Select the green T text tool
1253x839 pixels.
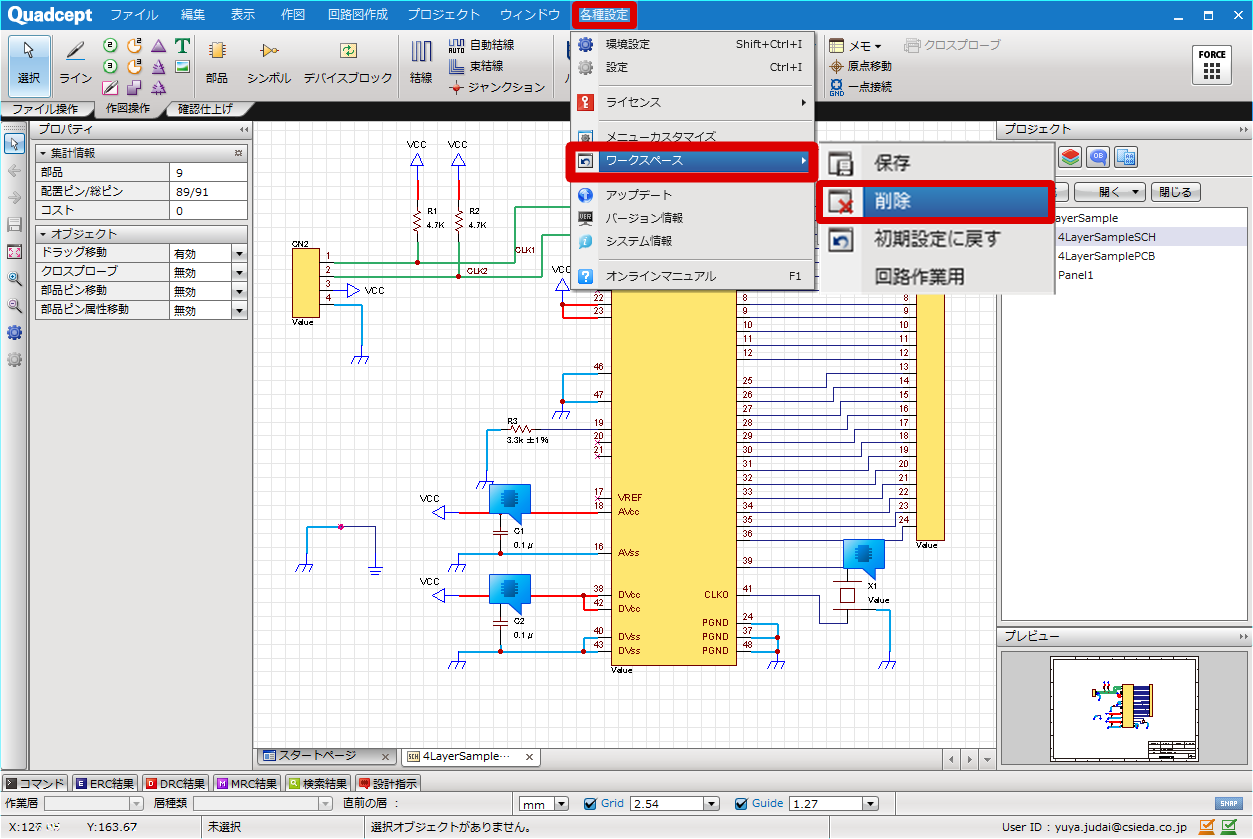182,46
